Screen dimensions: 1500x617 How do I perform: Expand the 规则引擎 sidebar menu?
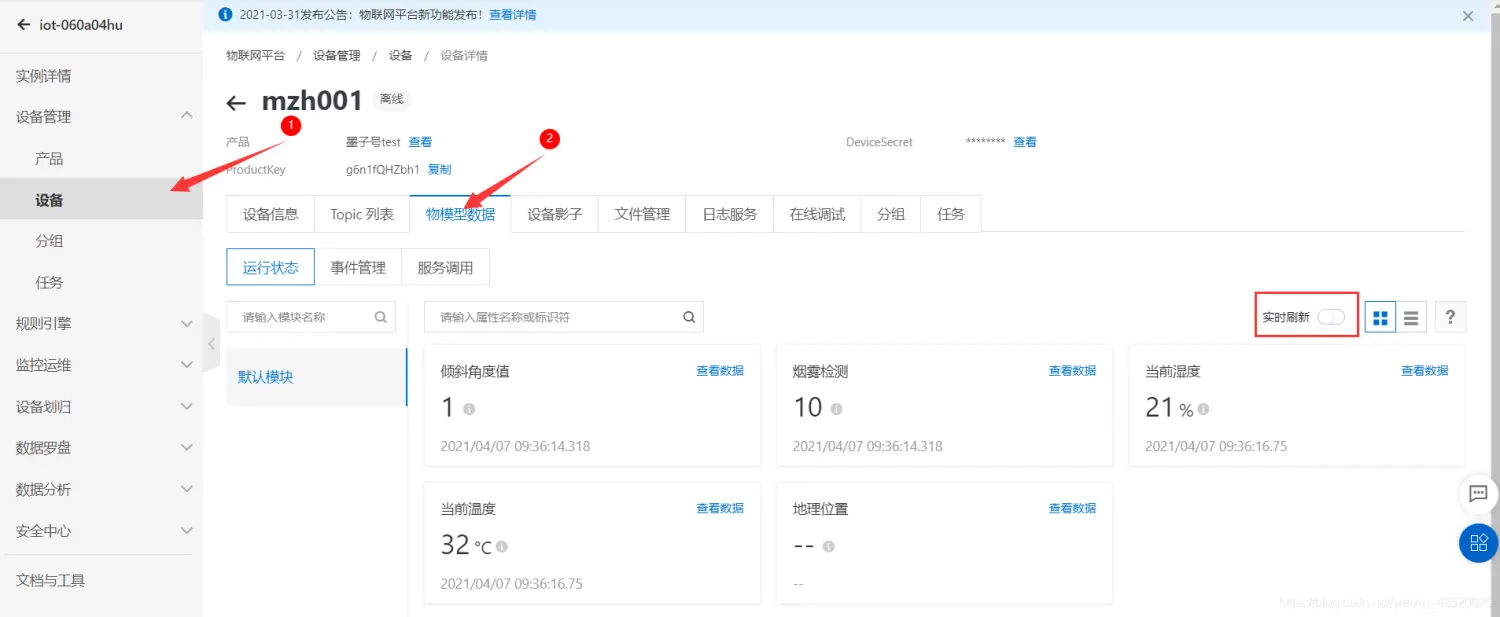point(186,324)
